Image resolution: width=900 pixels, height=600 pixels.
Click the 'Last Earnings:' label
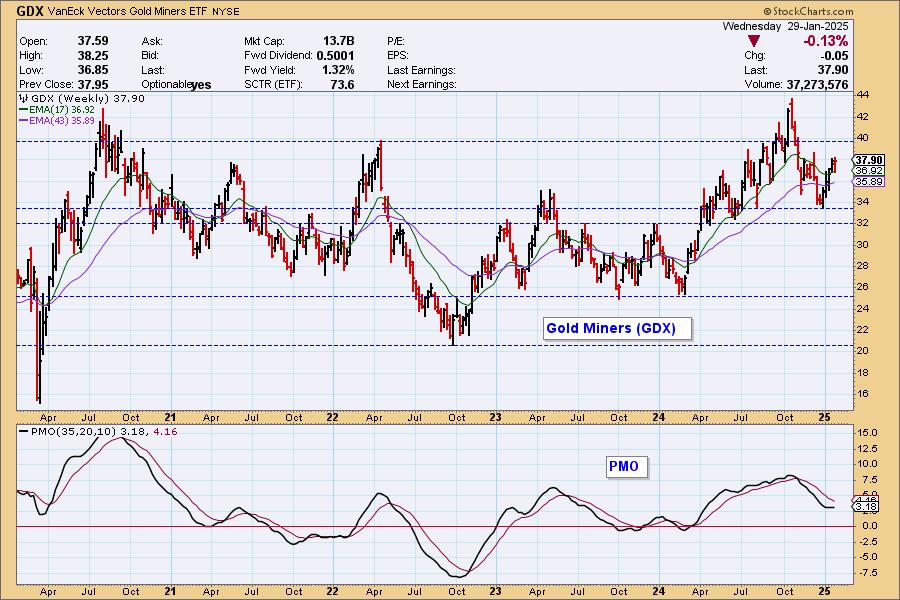click(421, 70)
